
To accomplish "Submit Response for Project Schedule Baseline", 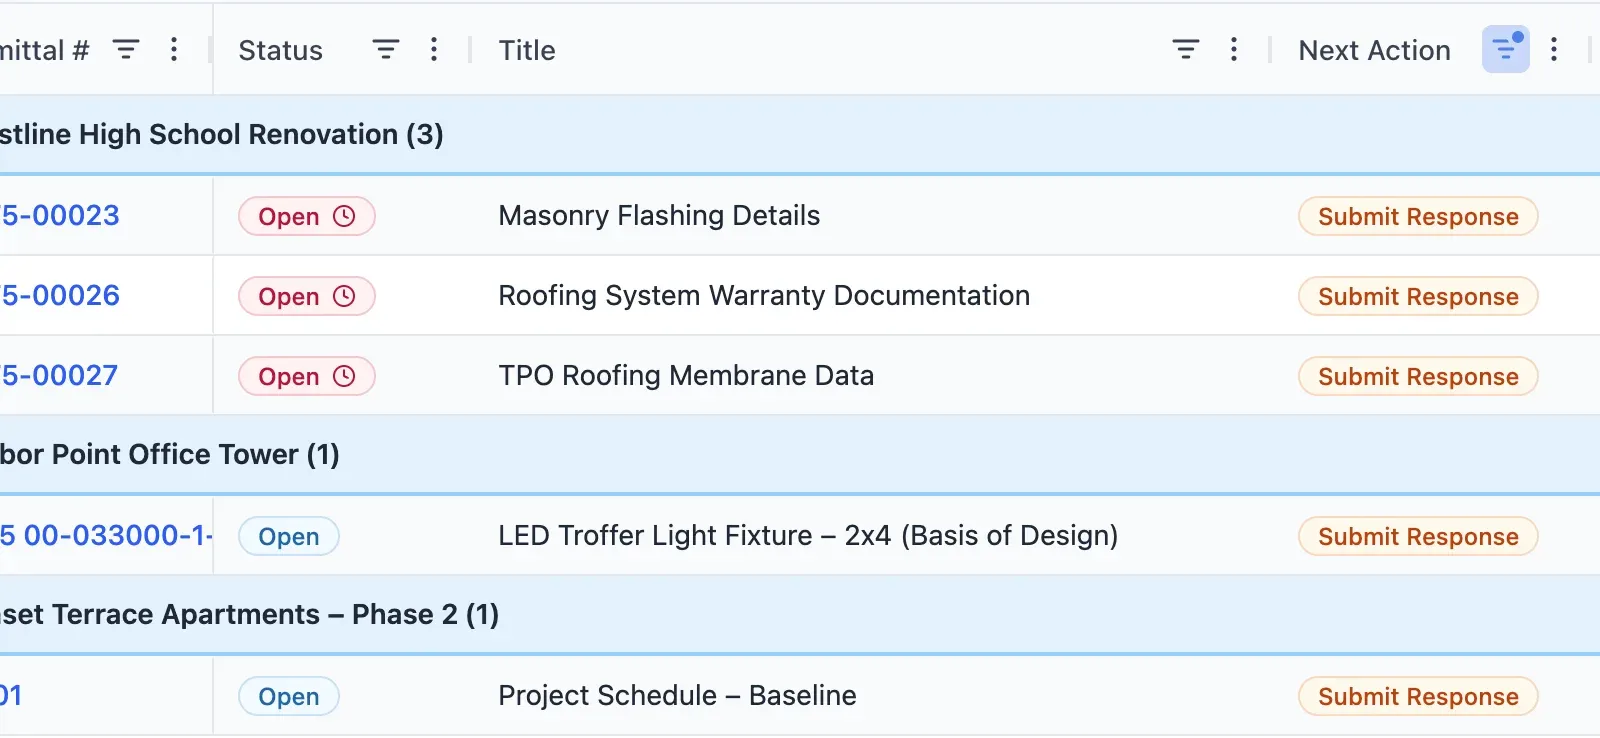I will (1416, 696).
